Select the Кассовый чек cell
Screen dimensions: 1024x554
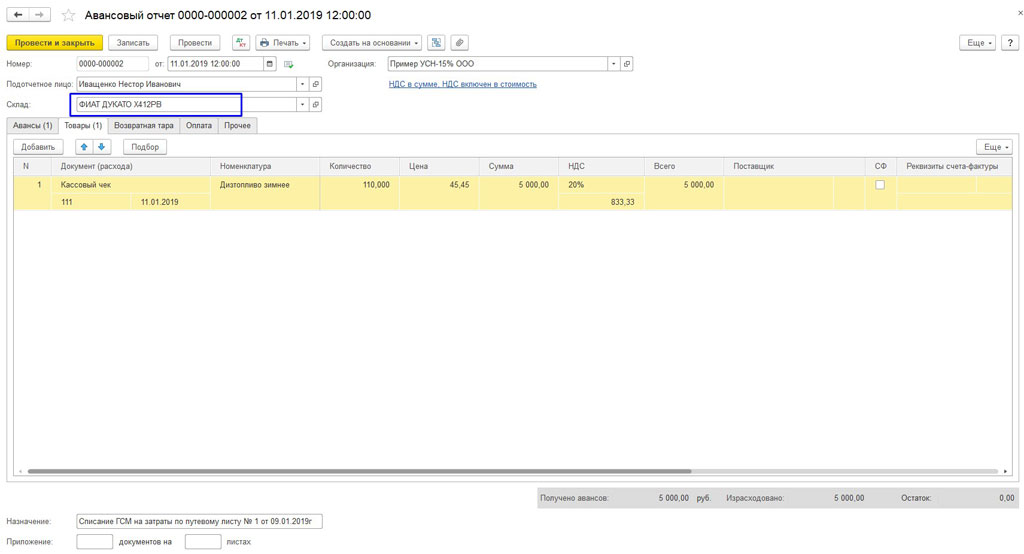coord(131,185)
